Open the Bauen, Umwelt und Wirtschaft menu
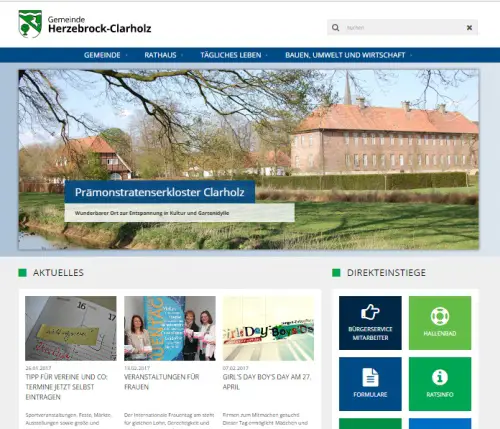Viewport: 500px width, 429px height. (345, 55)
